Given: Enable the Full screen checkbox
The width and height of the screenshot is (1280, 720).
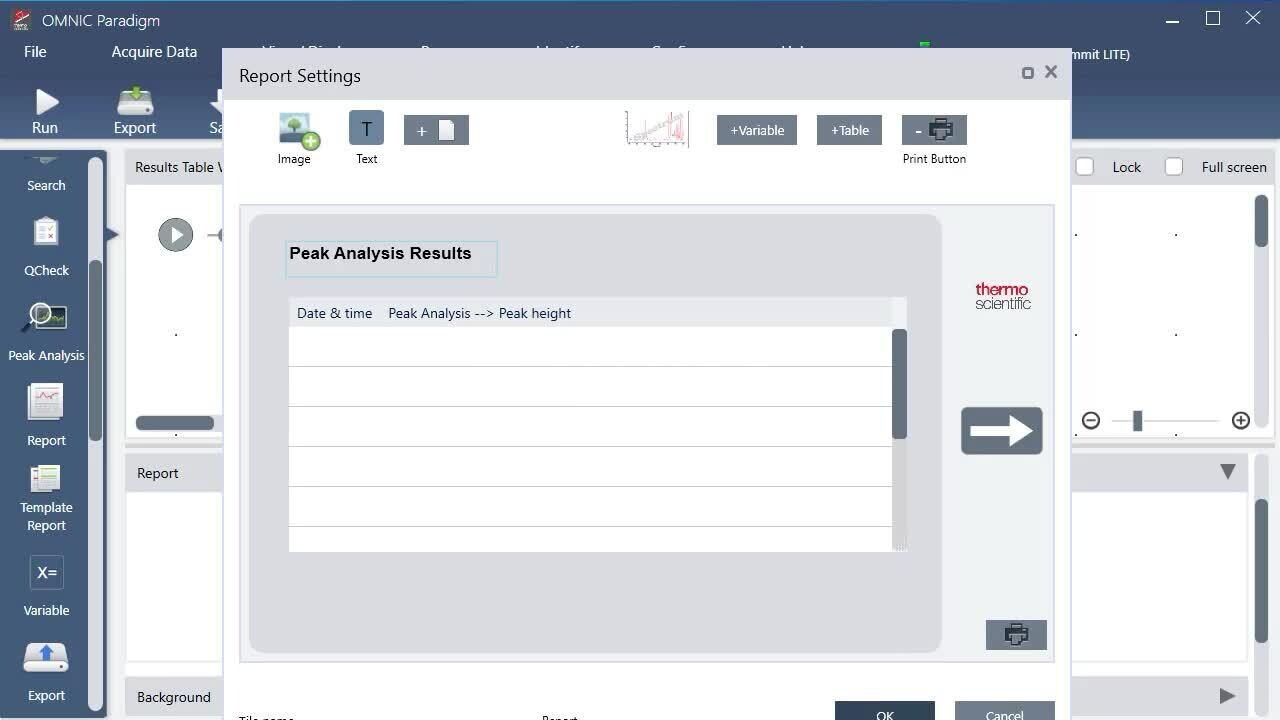Looking at the screenshot, I should (x=1174, y=167).
